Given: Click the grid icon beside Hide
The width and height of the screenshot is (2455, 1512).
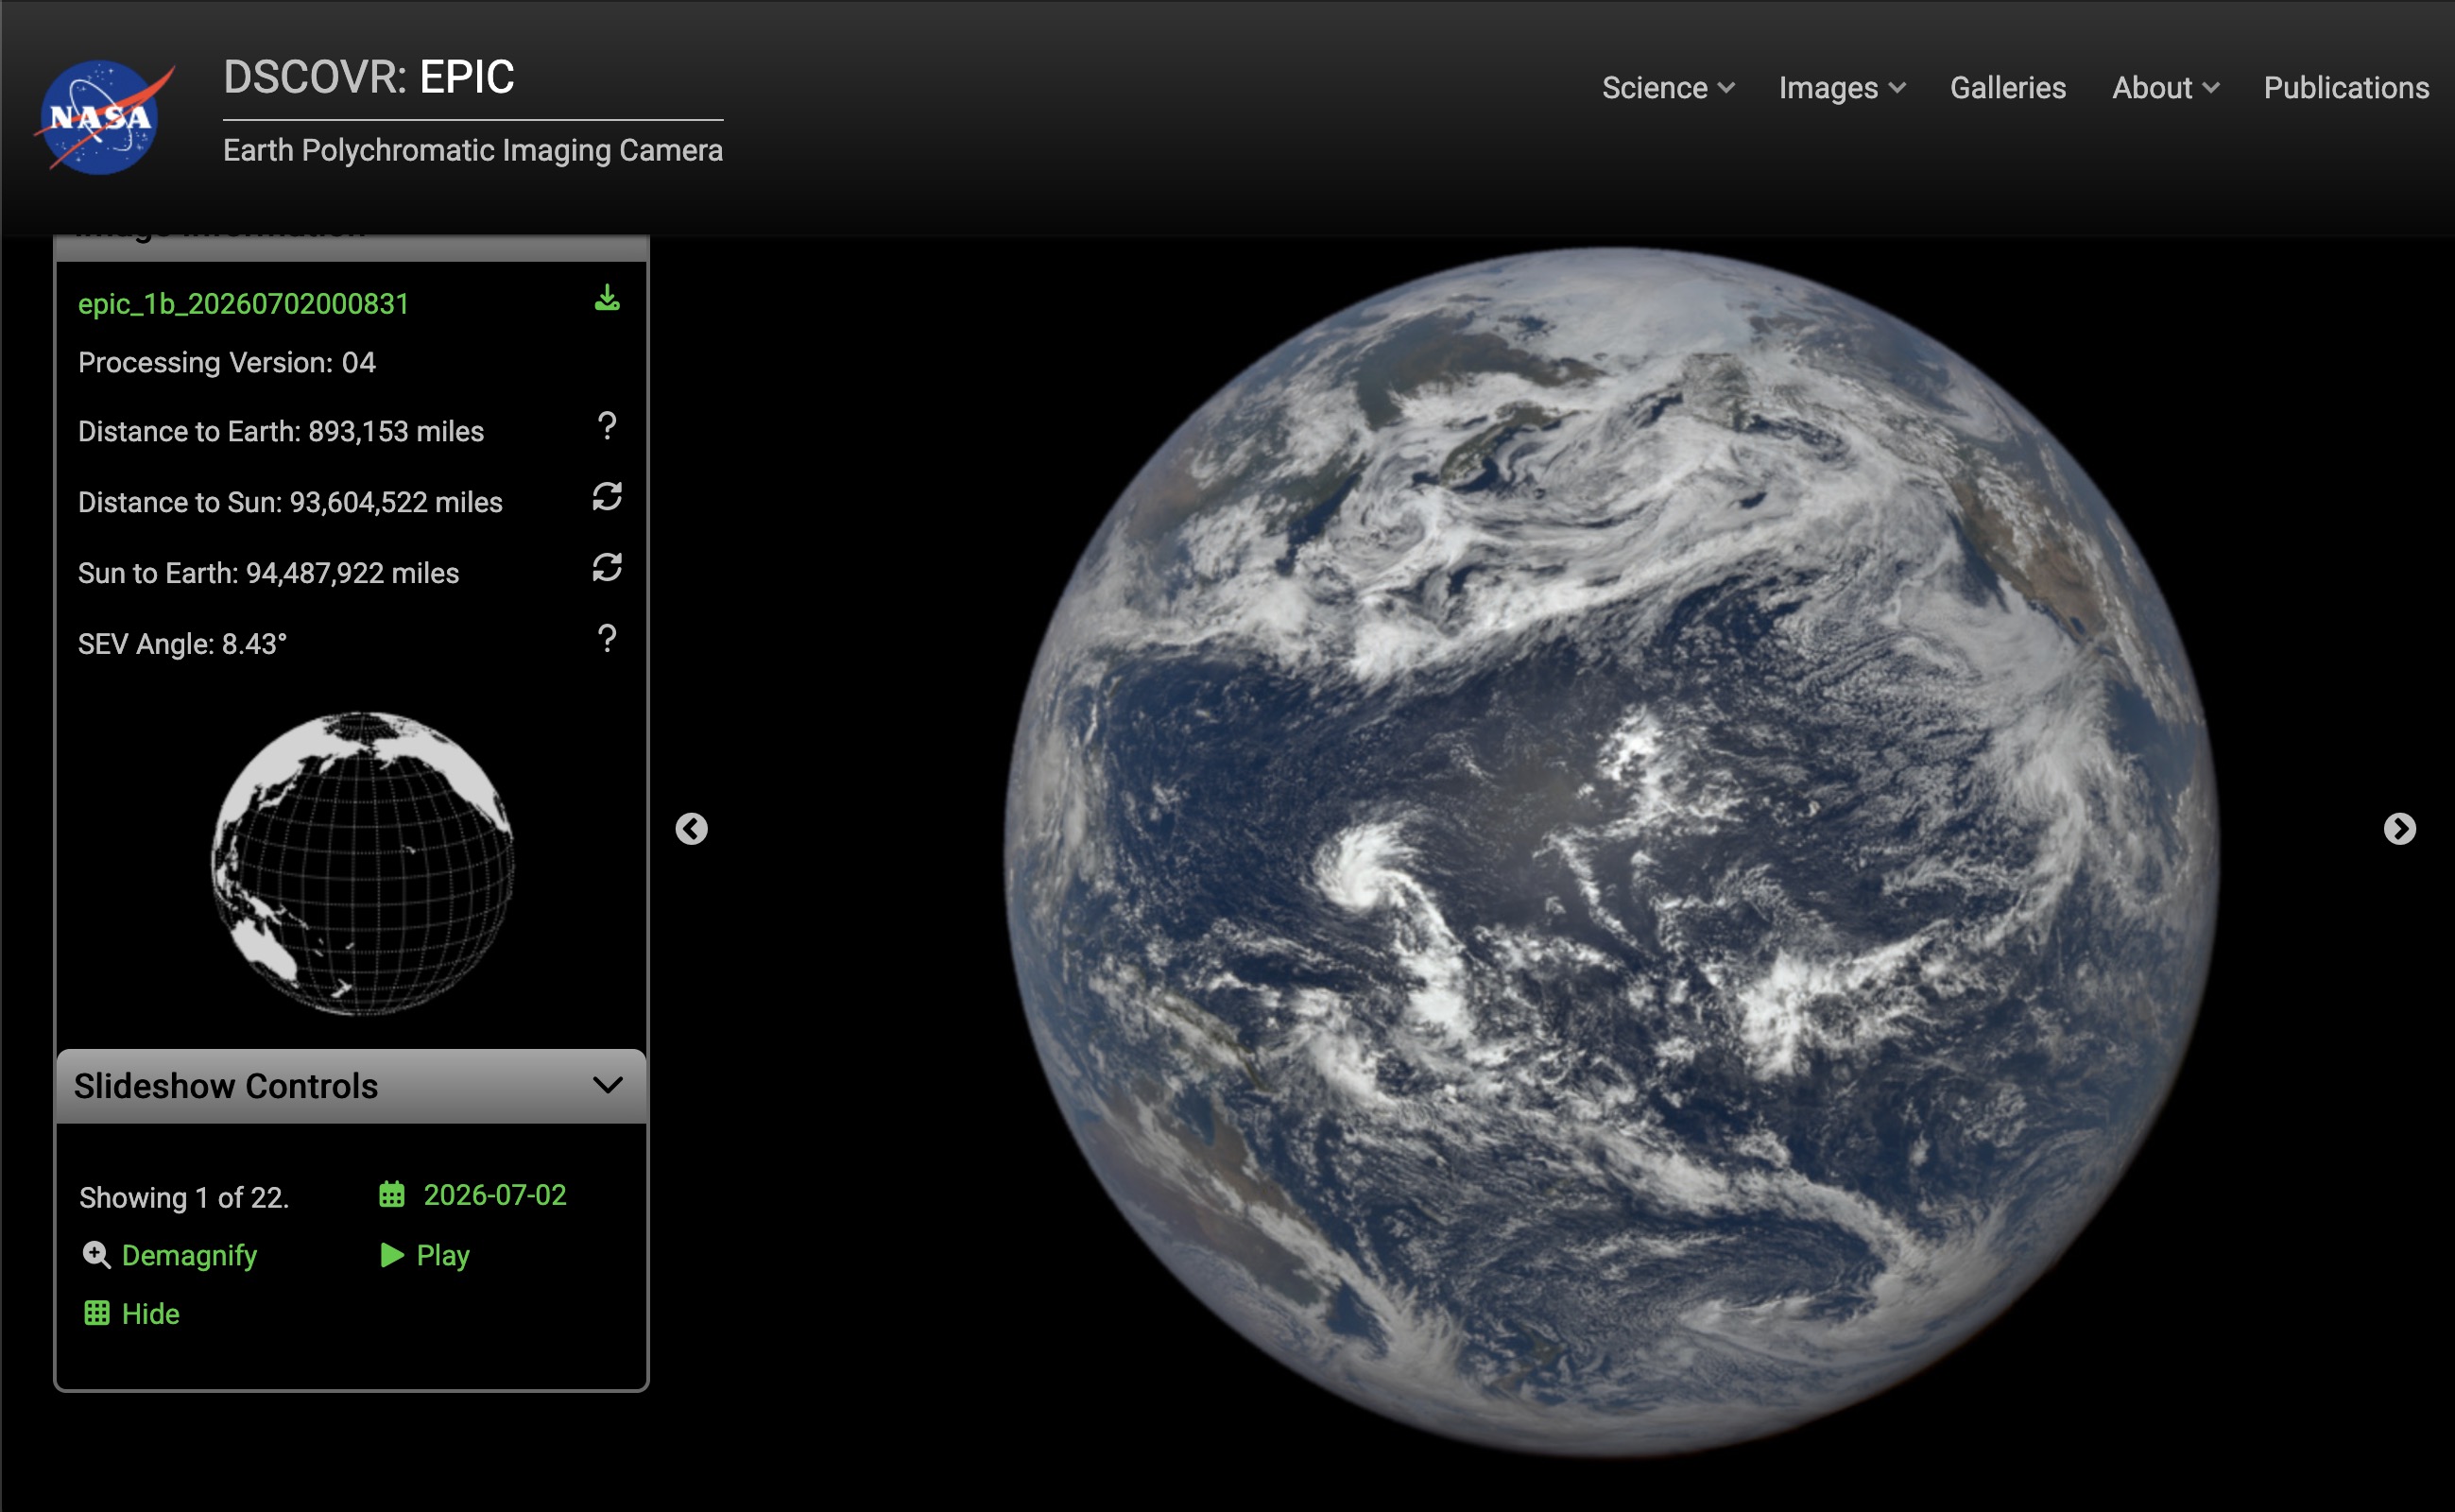Looking at the screenshot, I should pyautogui.click(x=97, y=1313).
